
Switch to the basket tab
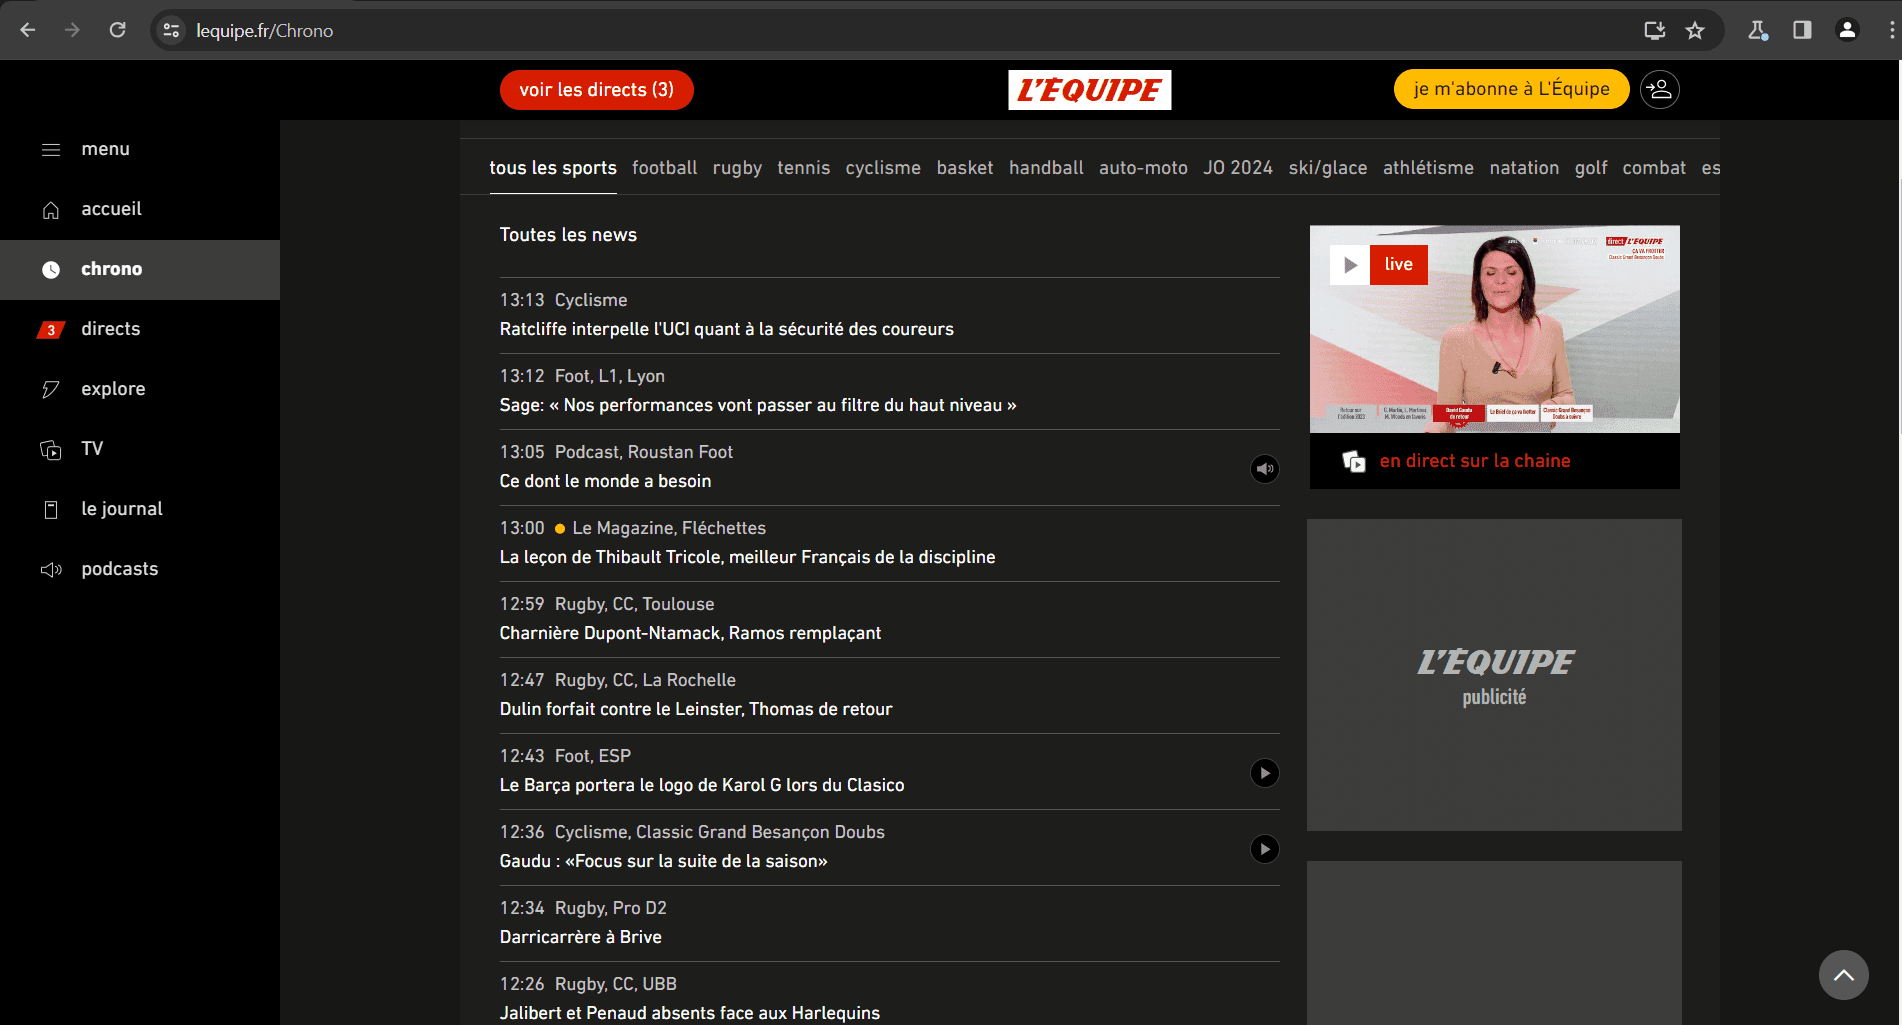(x=965, y=168)
